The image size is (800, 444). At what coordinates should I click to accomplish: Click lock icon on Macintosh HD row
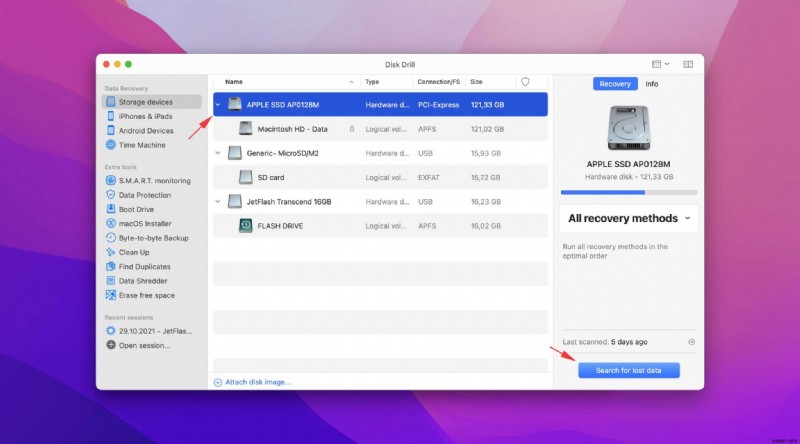(x=352, y=129)
